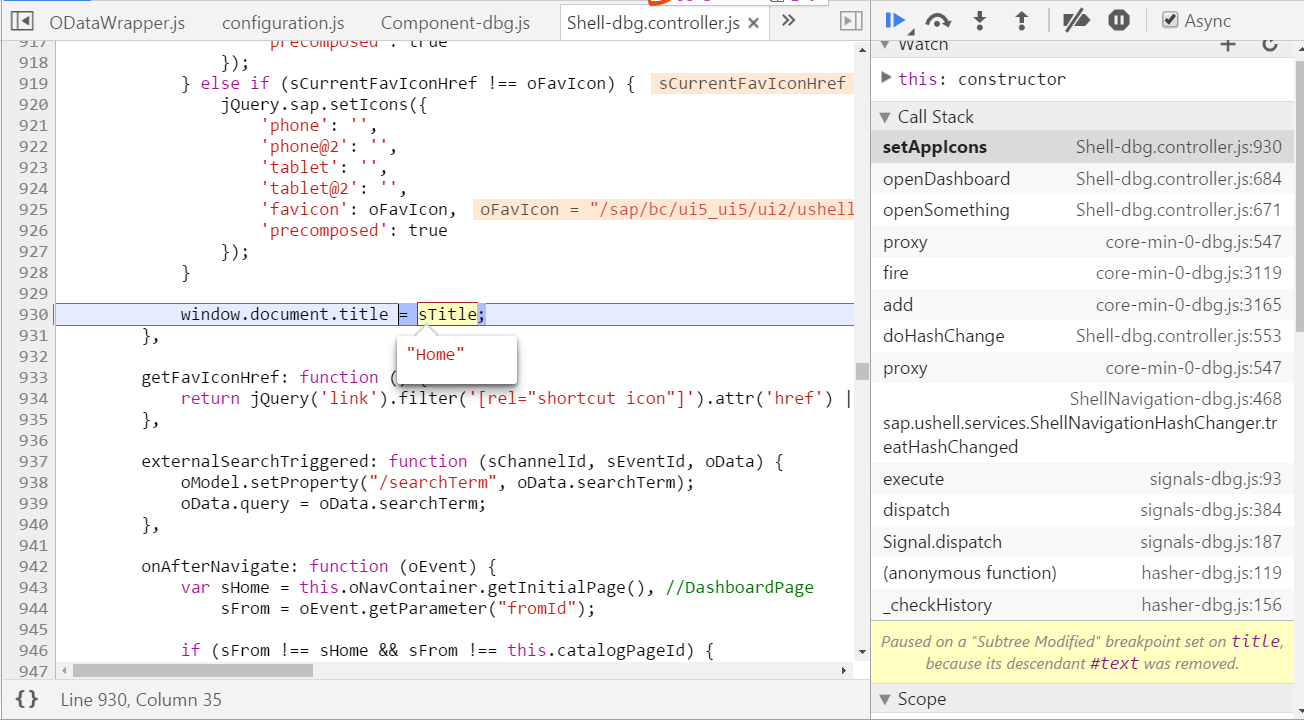Image resolution: width=1304 pixels, height=720 pixels.
Task: Open the (anonymous function) stack frame
Action: pyautogui.click(x=1082, y=573)
